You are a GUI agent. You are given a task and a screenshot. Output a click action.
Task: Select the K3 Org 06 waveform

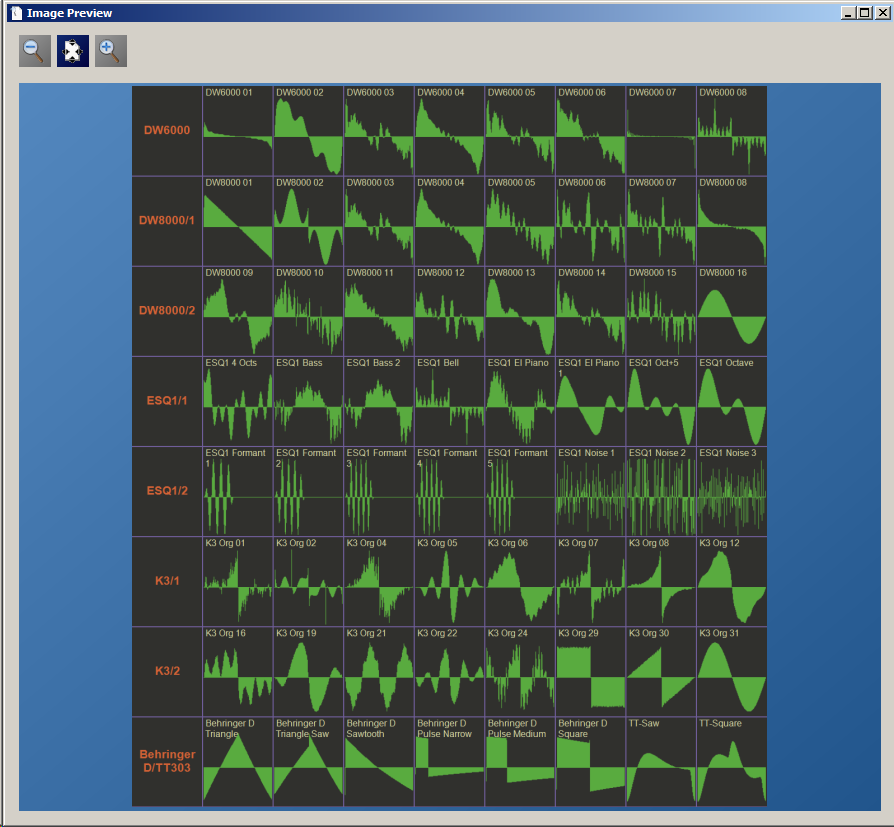(x=520, y=581)
